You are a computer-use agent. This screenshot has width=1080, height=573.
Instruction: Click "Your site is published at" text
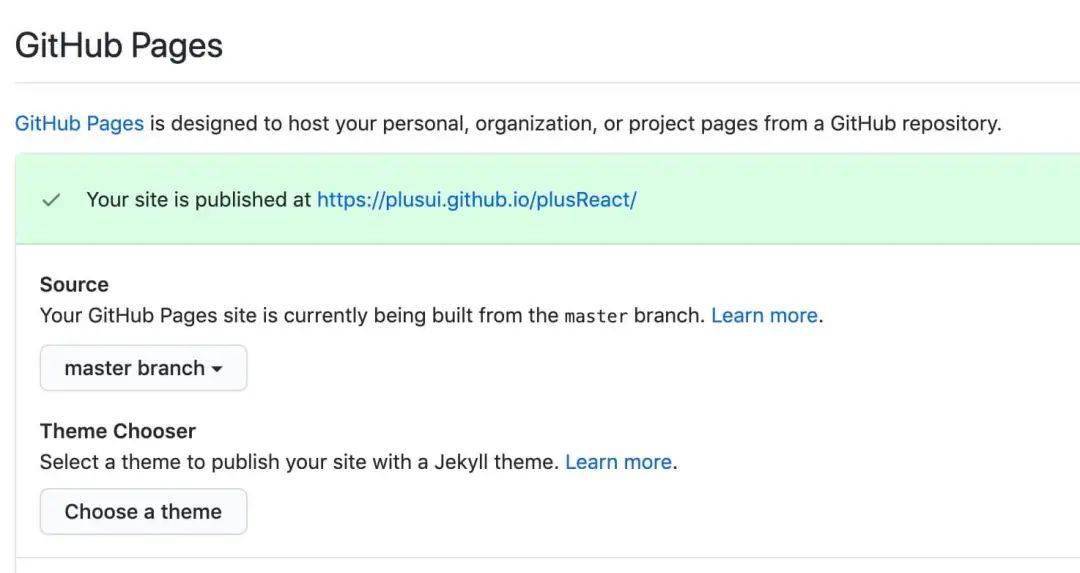(x=199, y=200)
